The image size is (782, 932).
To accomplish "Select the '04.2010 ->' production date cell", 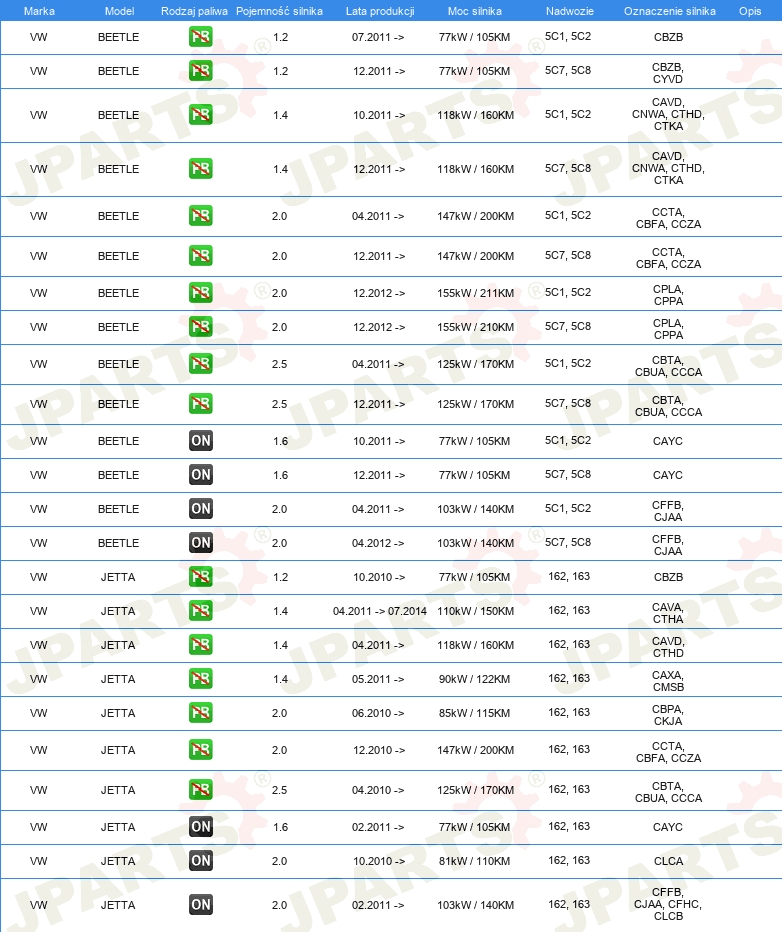I will [x=378, y=790].
